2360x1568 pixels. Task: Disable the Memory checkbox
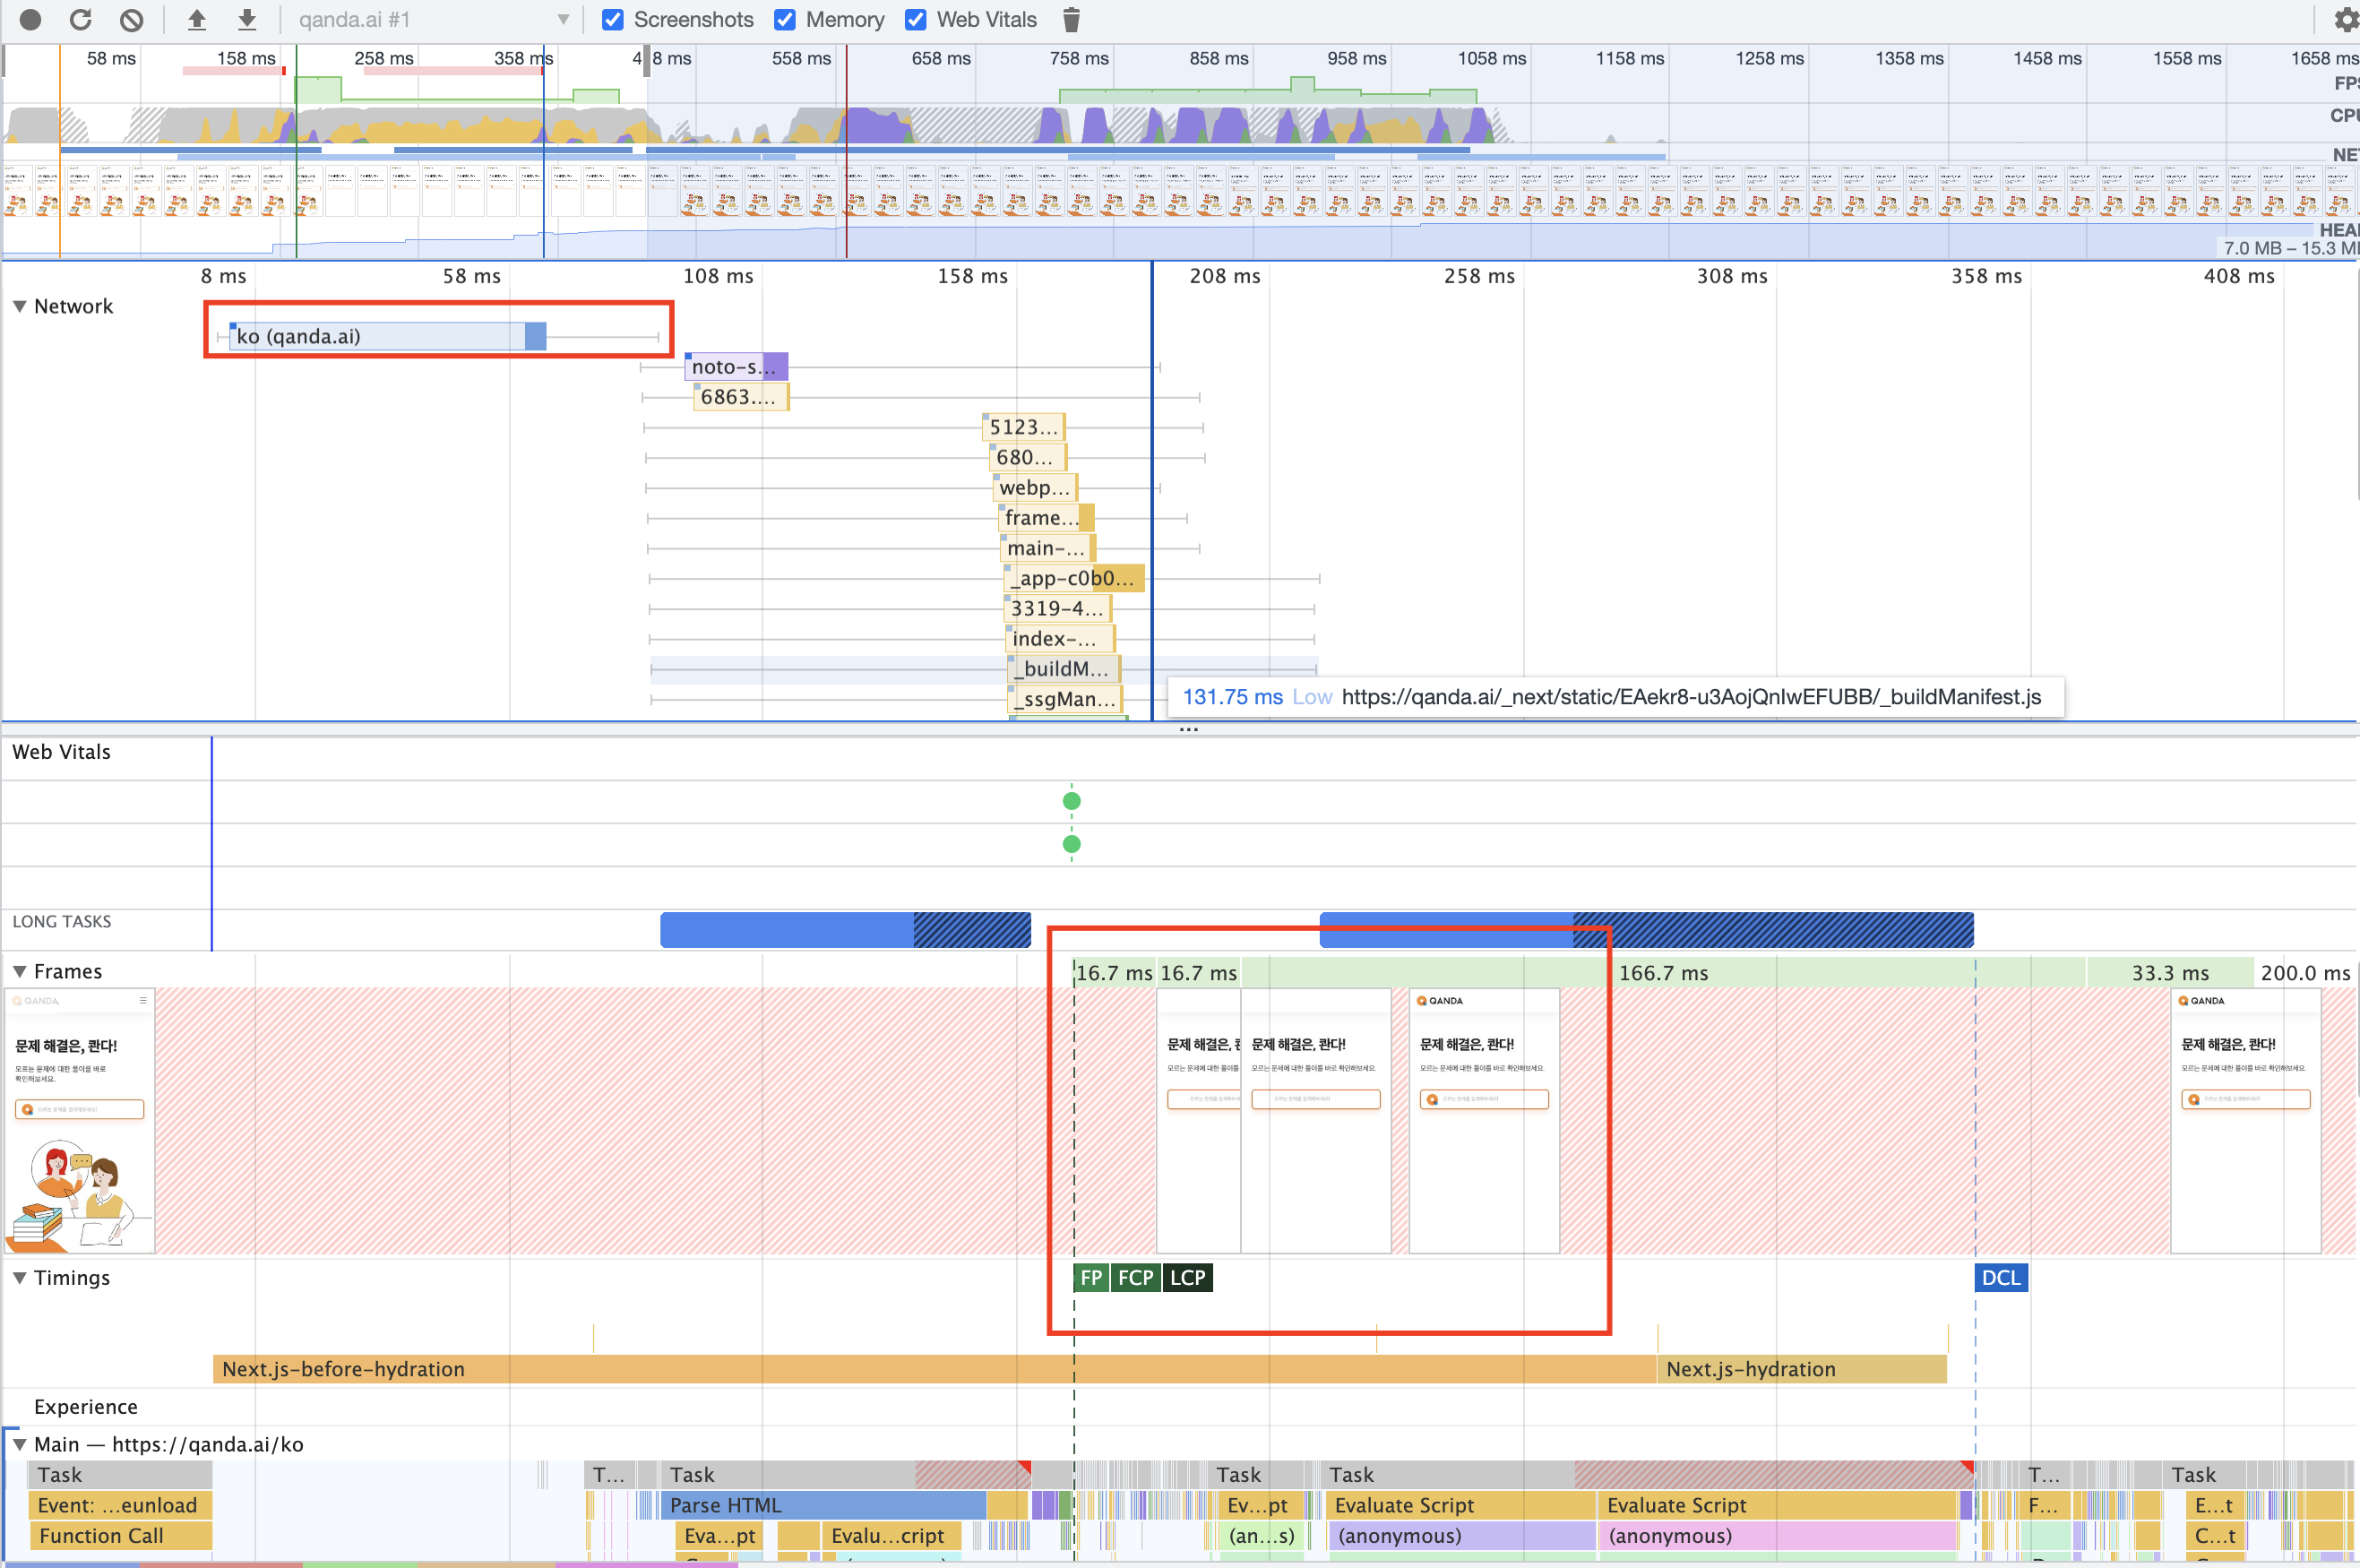[785, 19]
